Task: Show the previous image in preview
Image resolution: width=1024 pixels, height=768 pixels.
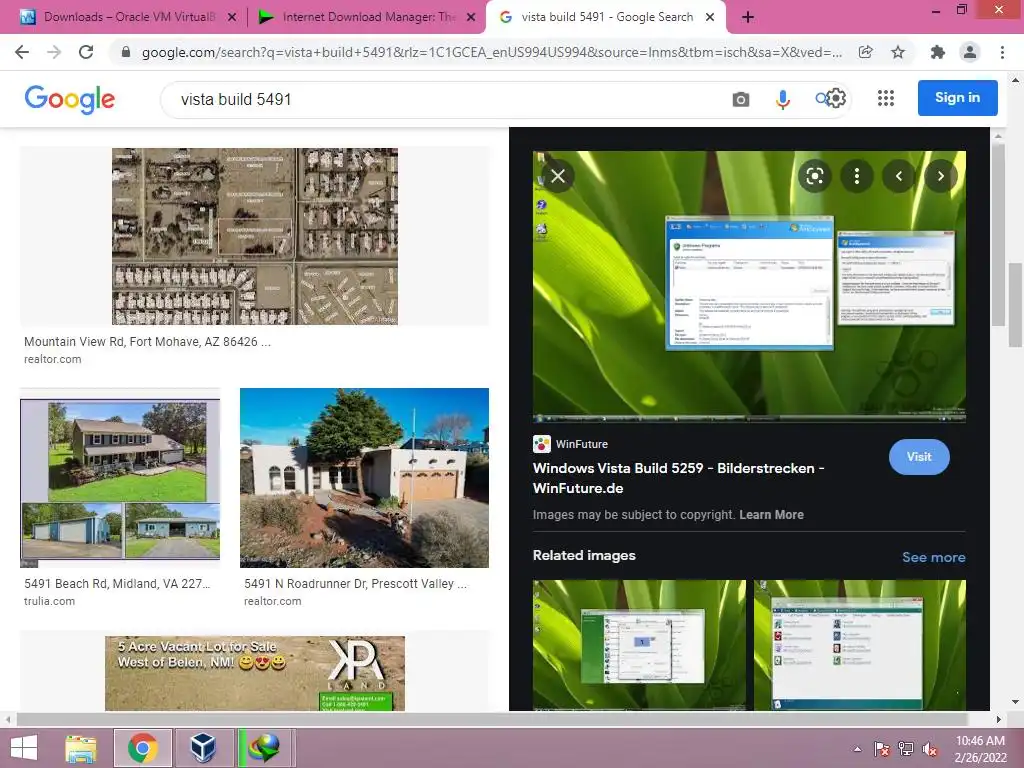Action: 899,176
